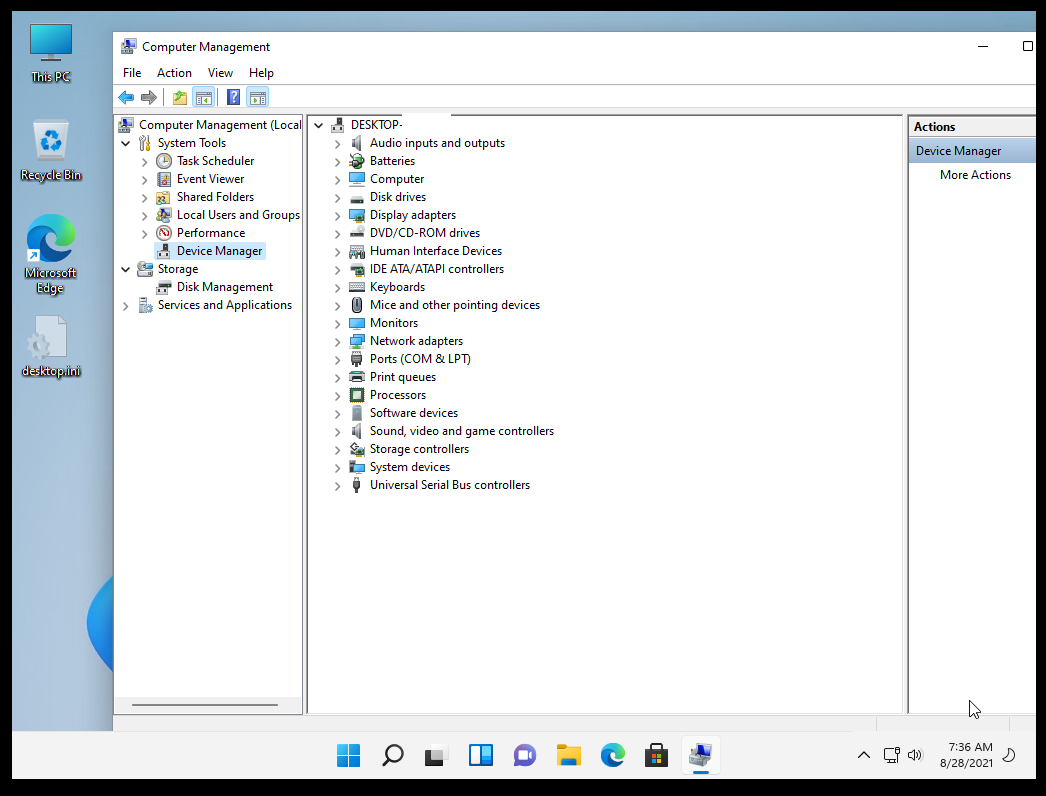The height and width of the screenshot is (796, 1046).
Task: Select the This PC desktop icon
Action: (x=51, y=53)
